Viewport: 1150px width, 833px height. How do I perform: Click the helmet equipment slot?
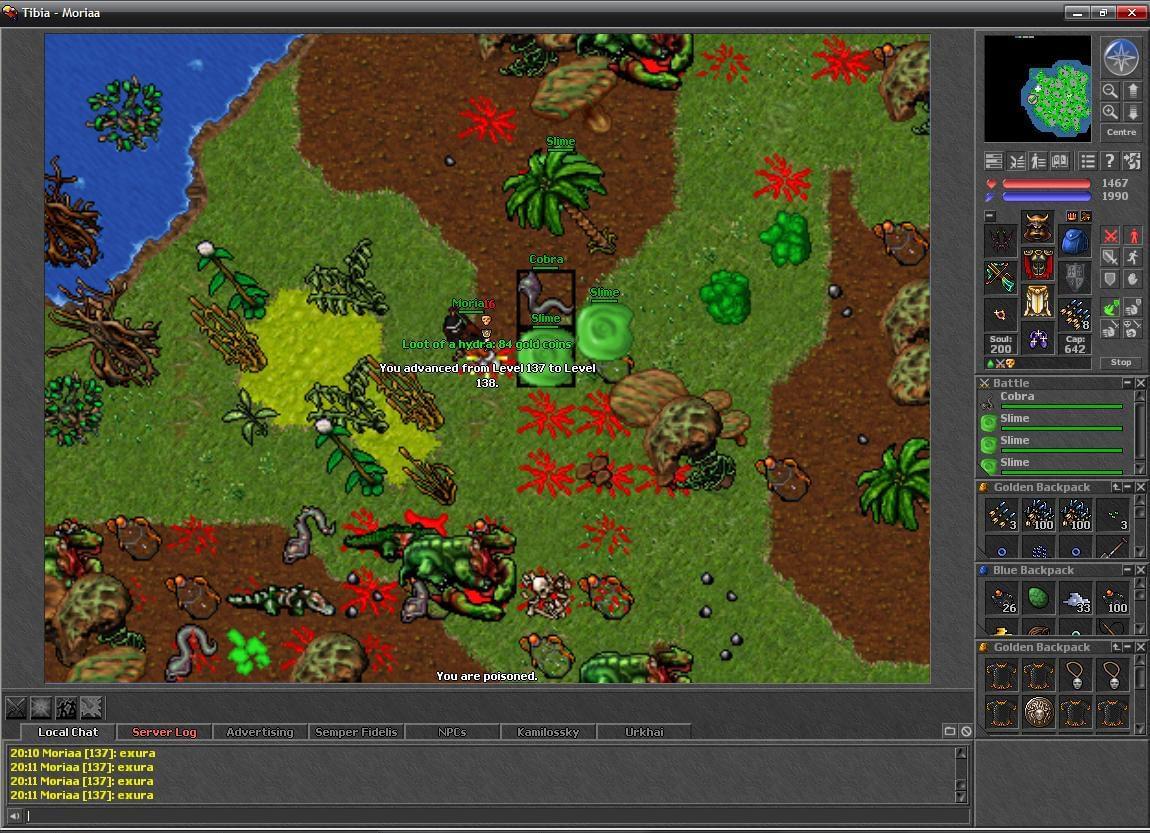click(1038, 225)
